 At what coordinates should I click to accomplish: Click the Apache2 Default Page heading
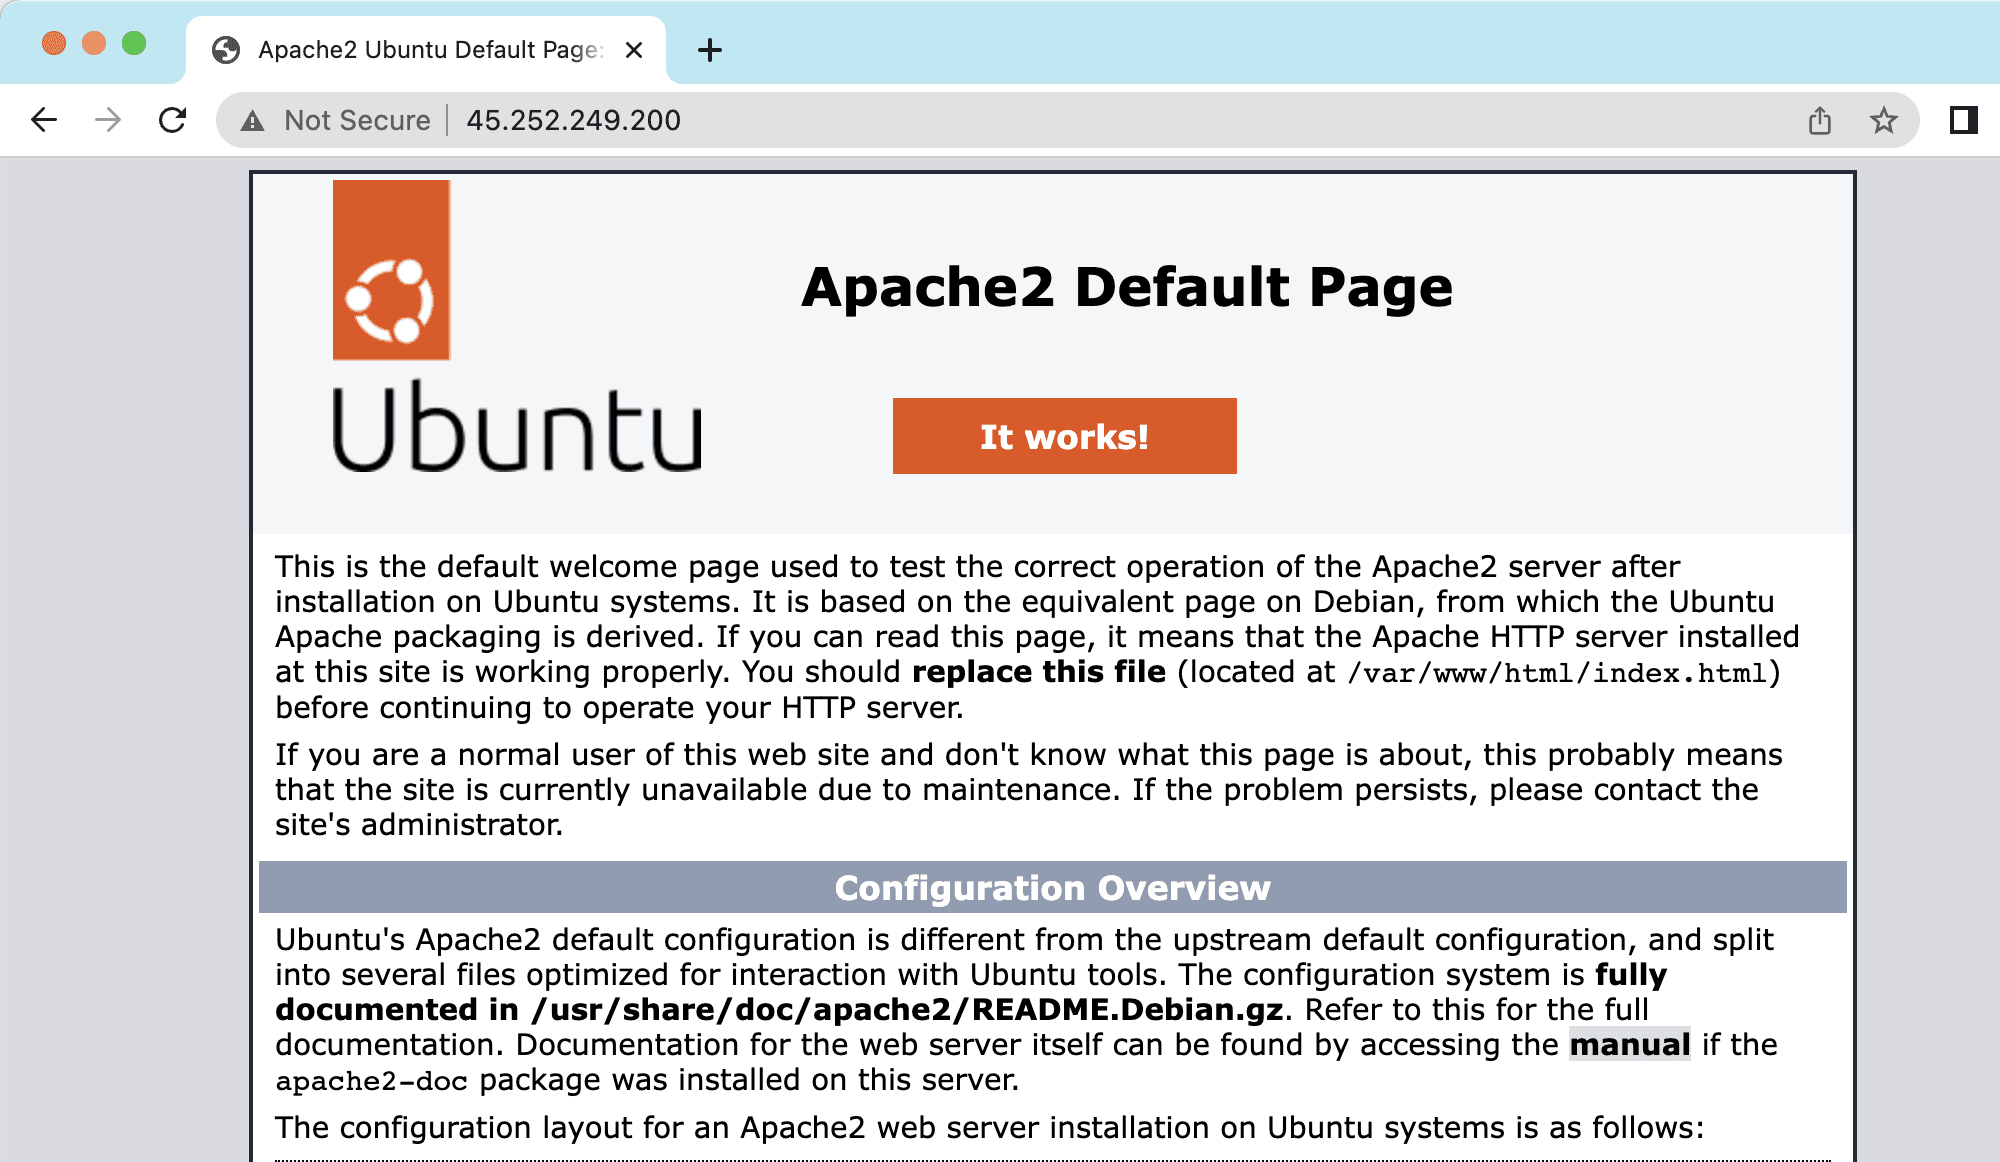click(x=1126, y=287)
